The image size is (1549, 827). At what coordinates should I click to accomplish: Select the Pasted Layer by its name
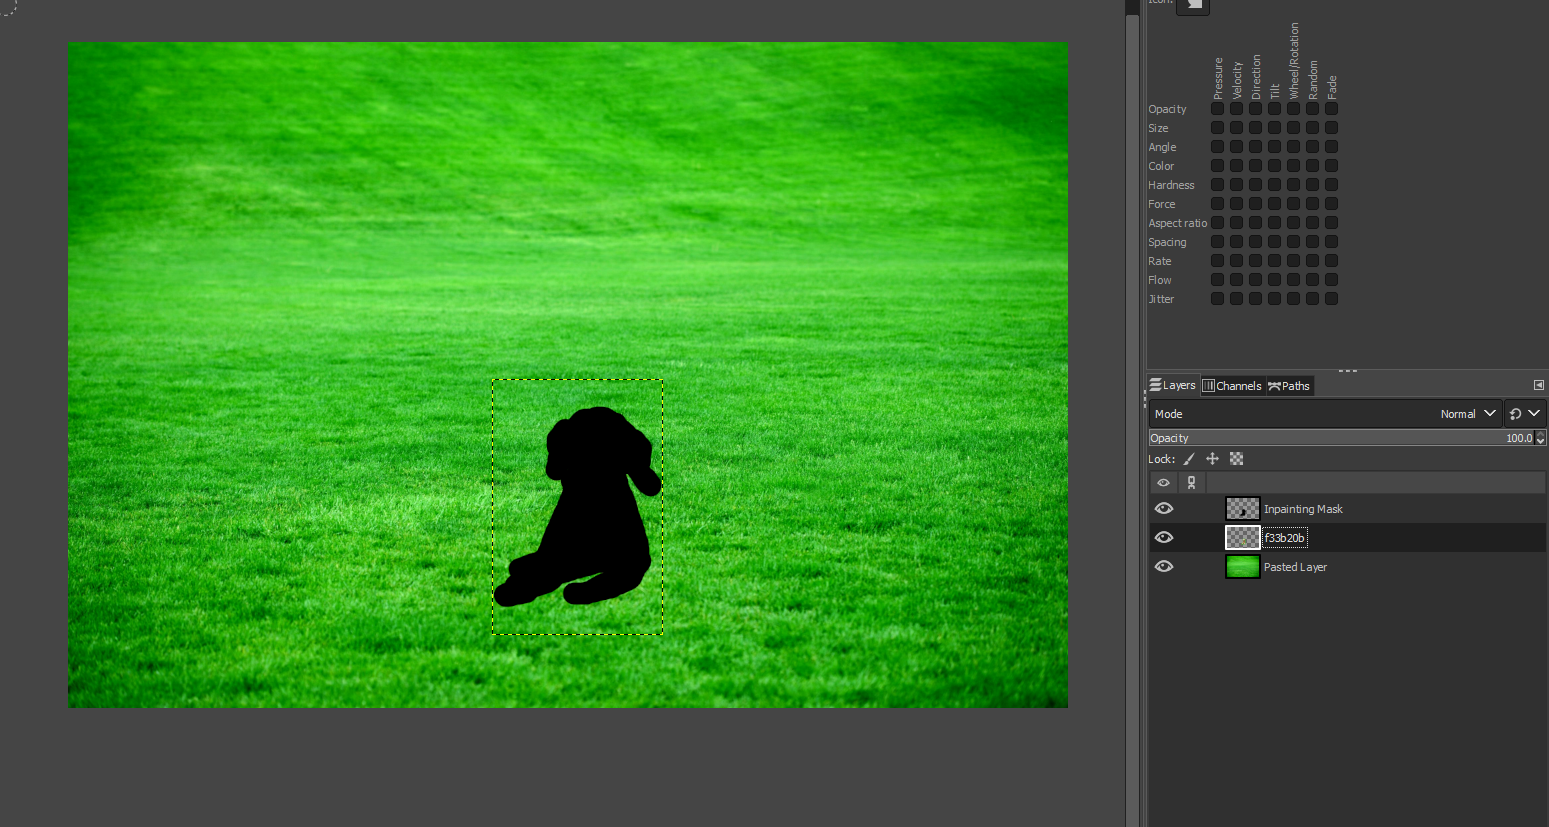point(1295,567)
